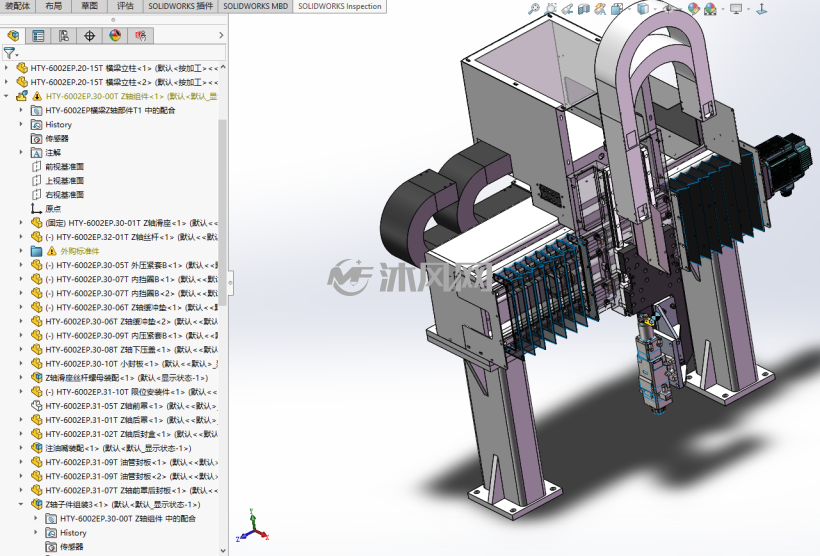Collapse HTY-6002EP.30-00T Z轴组件<1>
This screenshot has width=820, height=556.
point(6,96)
